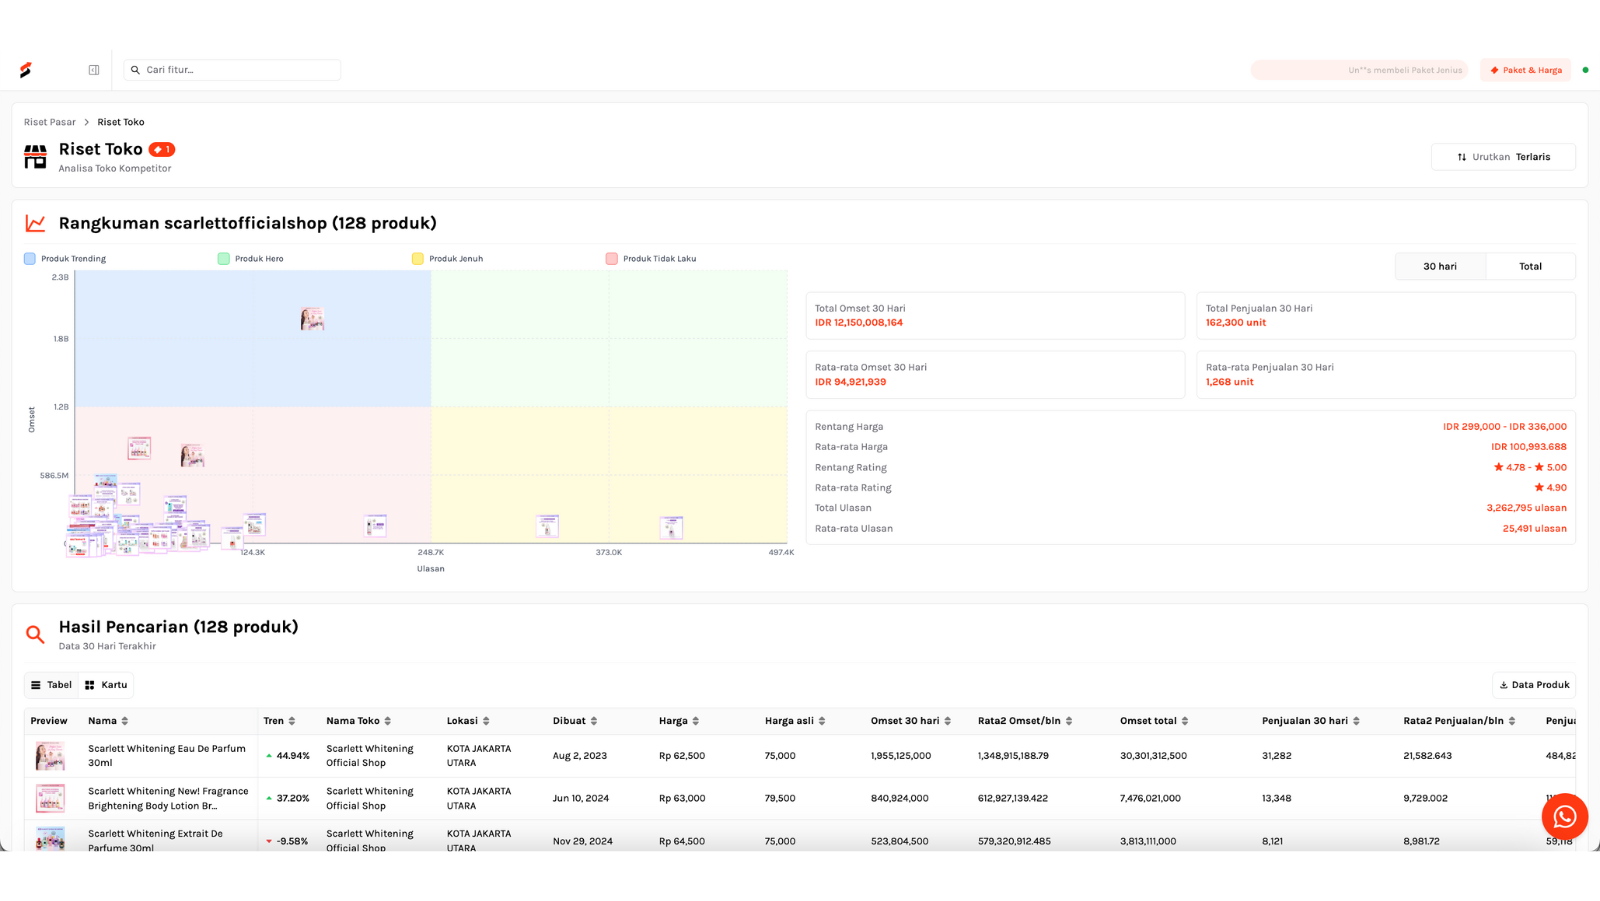Sort by Harga column arrows
Image resolution: width=1600 pixels, height=901 pixels.
point(696,721)
